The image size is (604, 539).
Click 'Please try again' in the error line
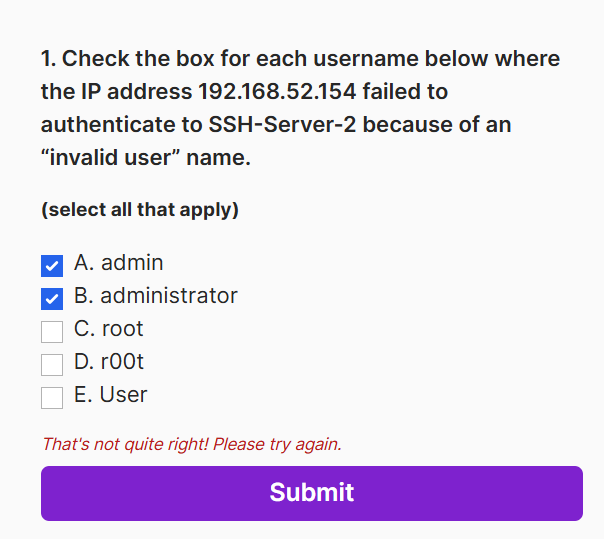[277, 444]
